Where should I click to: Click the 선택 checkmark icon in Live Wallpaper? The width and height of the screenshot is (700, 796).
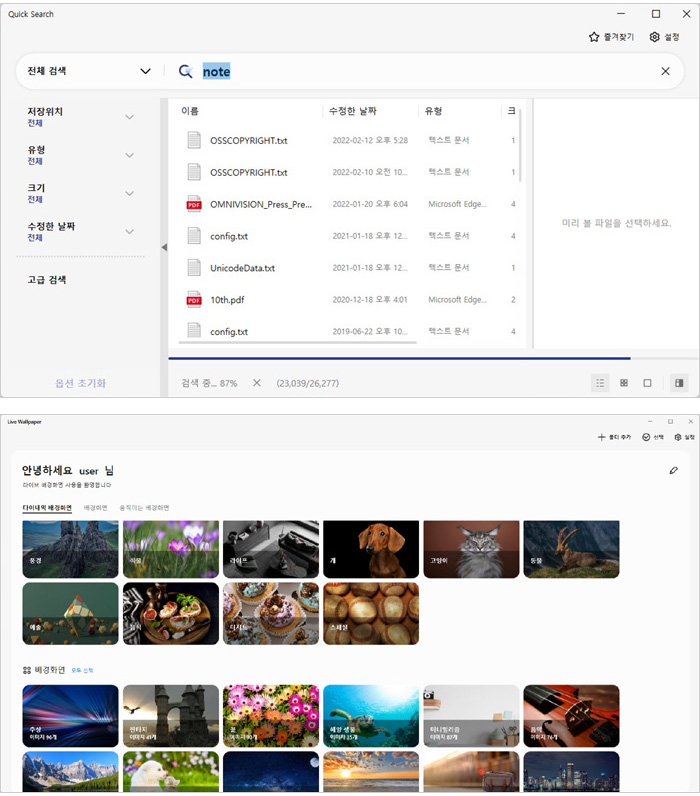point(646,437)
